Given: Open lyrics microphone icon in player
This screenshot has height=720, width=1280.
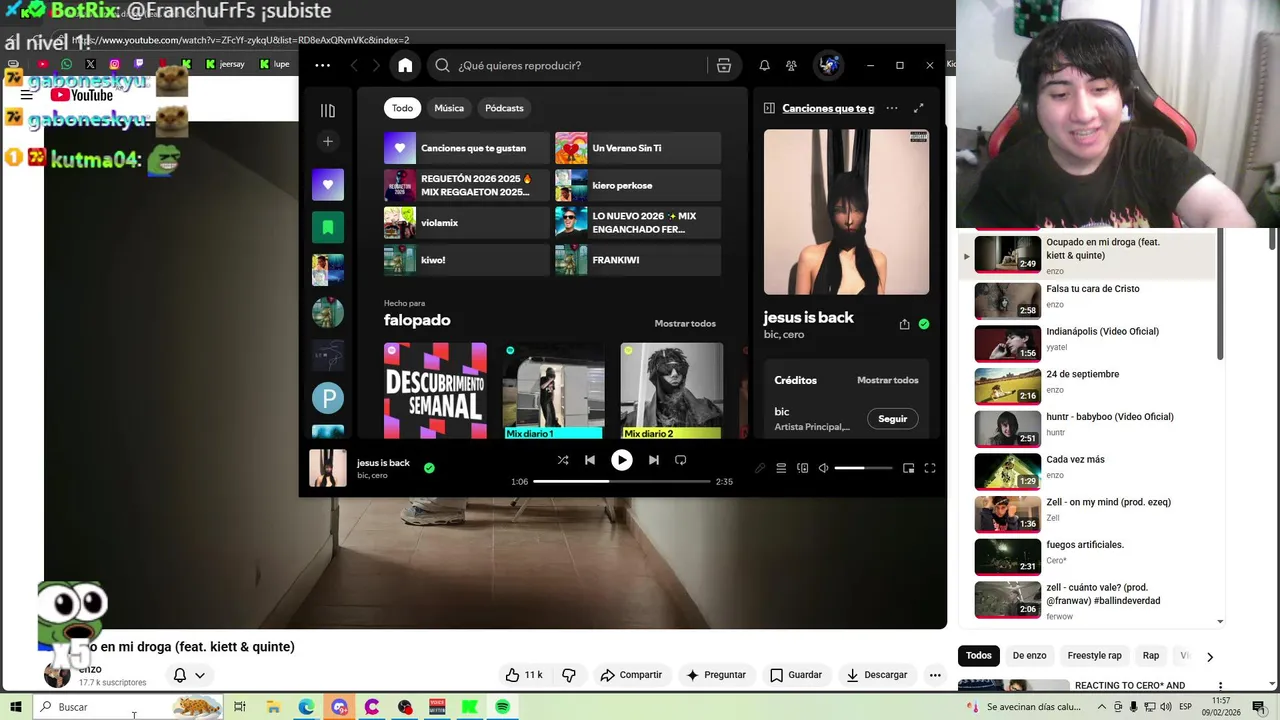Looking at the screenshot, I should click(760, 468).
